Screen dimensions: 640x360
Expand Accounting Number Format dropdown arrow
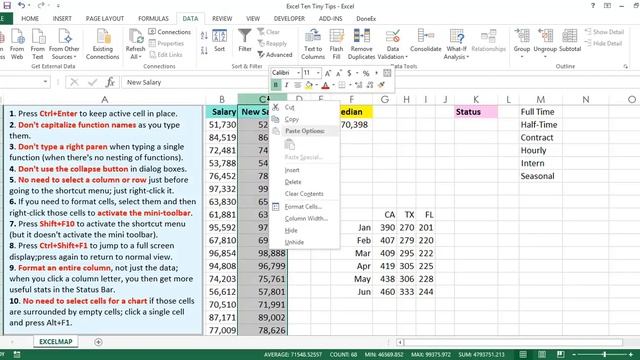coord(357,73)
